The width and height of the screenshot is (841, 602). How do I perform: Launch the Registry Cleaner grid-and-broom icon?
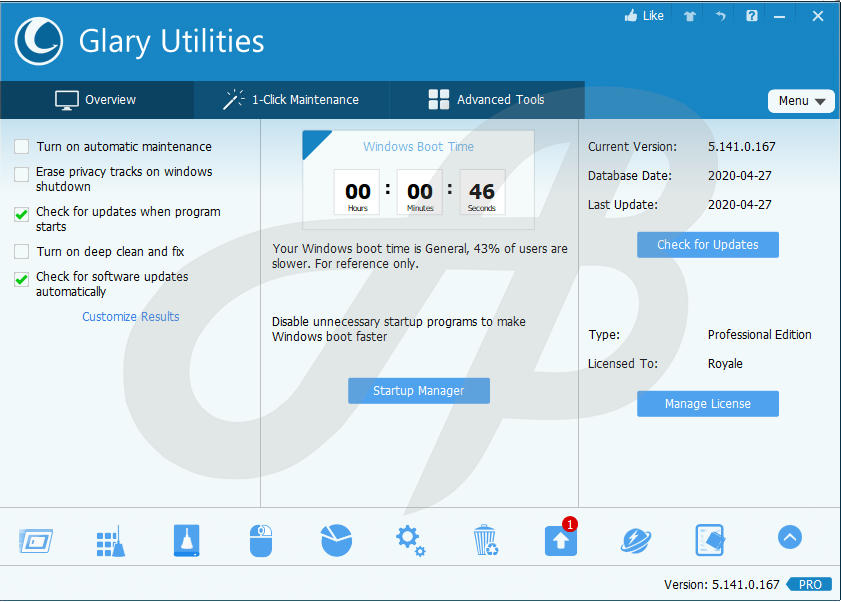coord(110,541)
